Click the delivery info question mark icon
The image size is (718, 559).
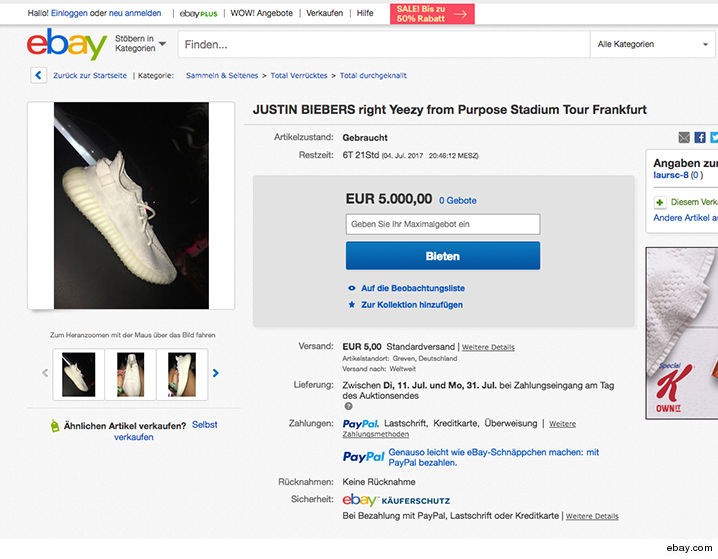[348, 406]
